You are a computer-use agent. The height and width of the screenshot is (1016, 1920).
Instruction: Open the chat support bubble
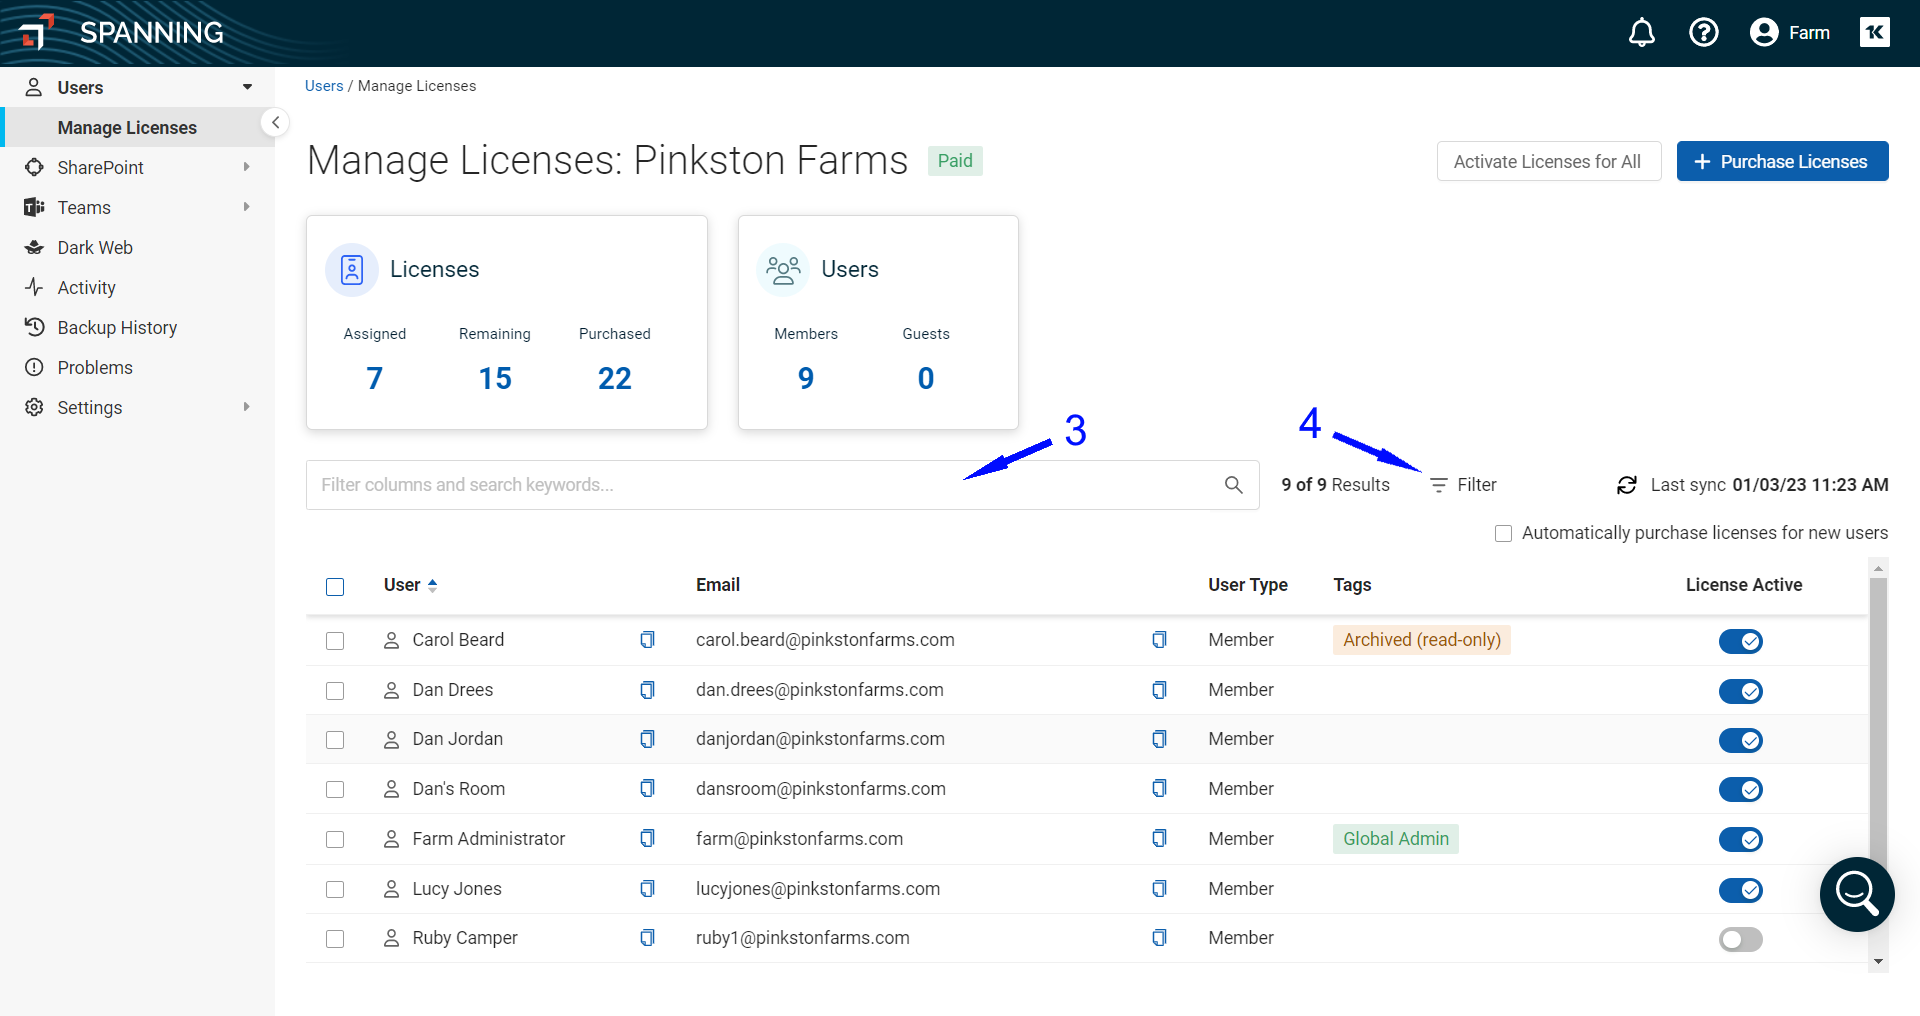tap(1857, 894)
